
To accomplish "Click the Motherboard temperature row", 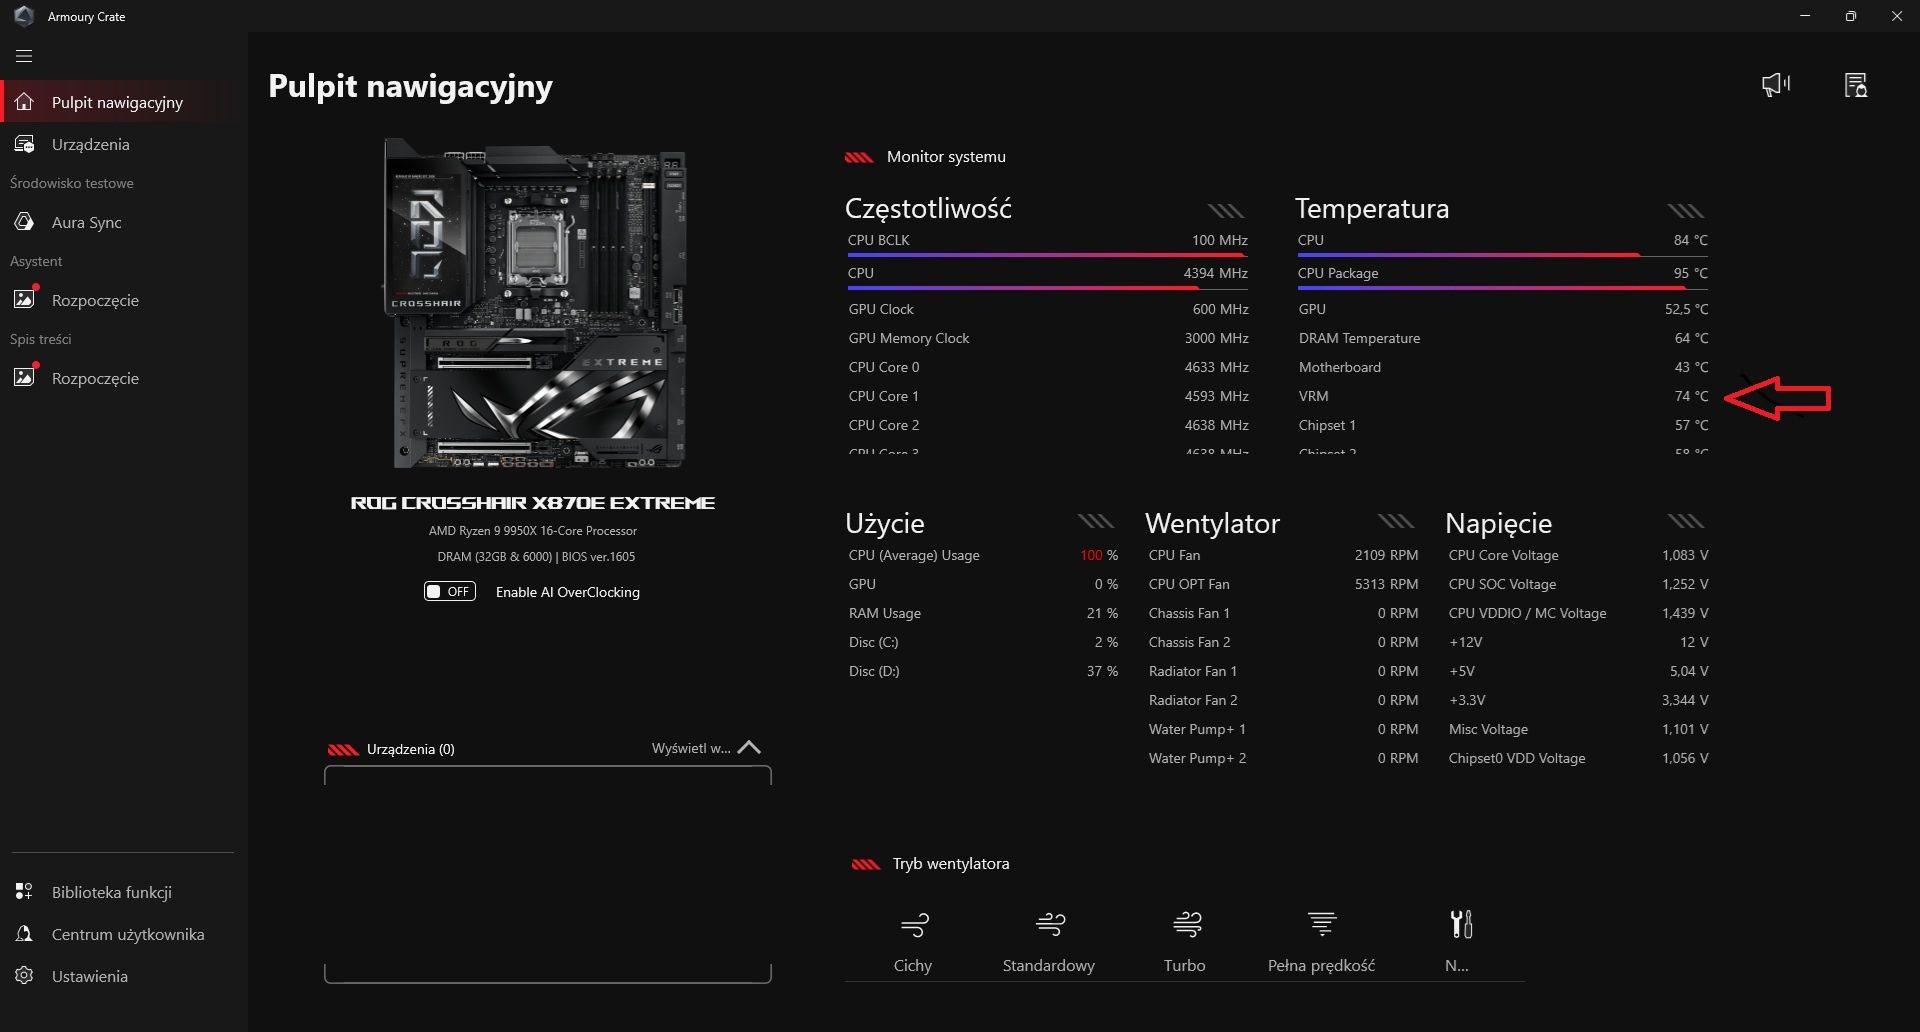I will click(x=1503, y=367).
